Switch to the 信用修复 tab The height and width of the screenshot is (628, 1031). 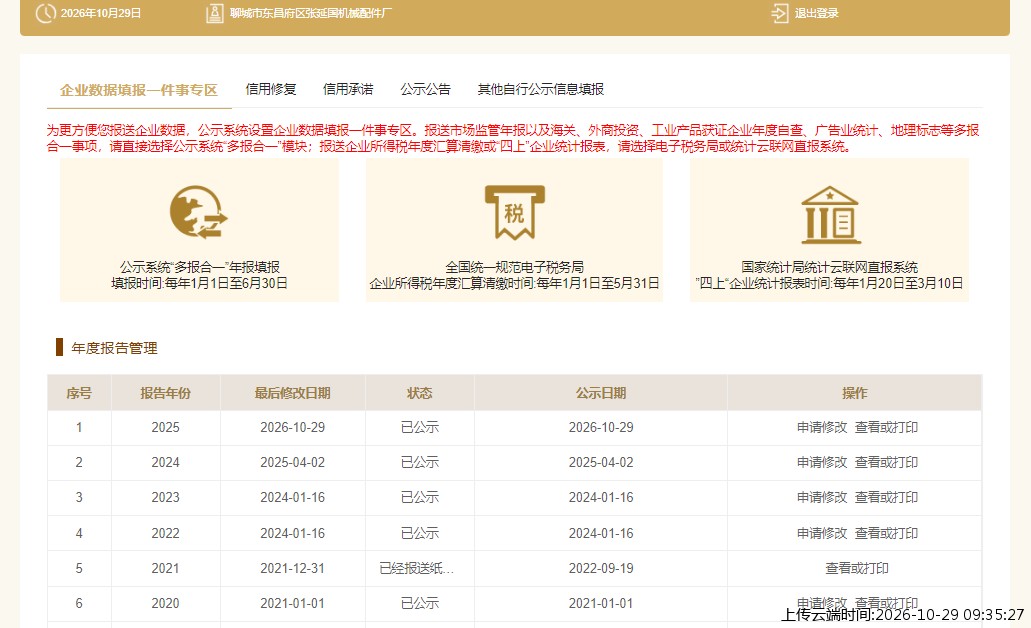tap(271, 89)
